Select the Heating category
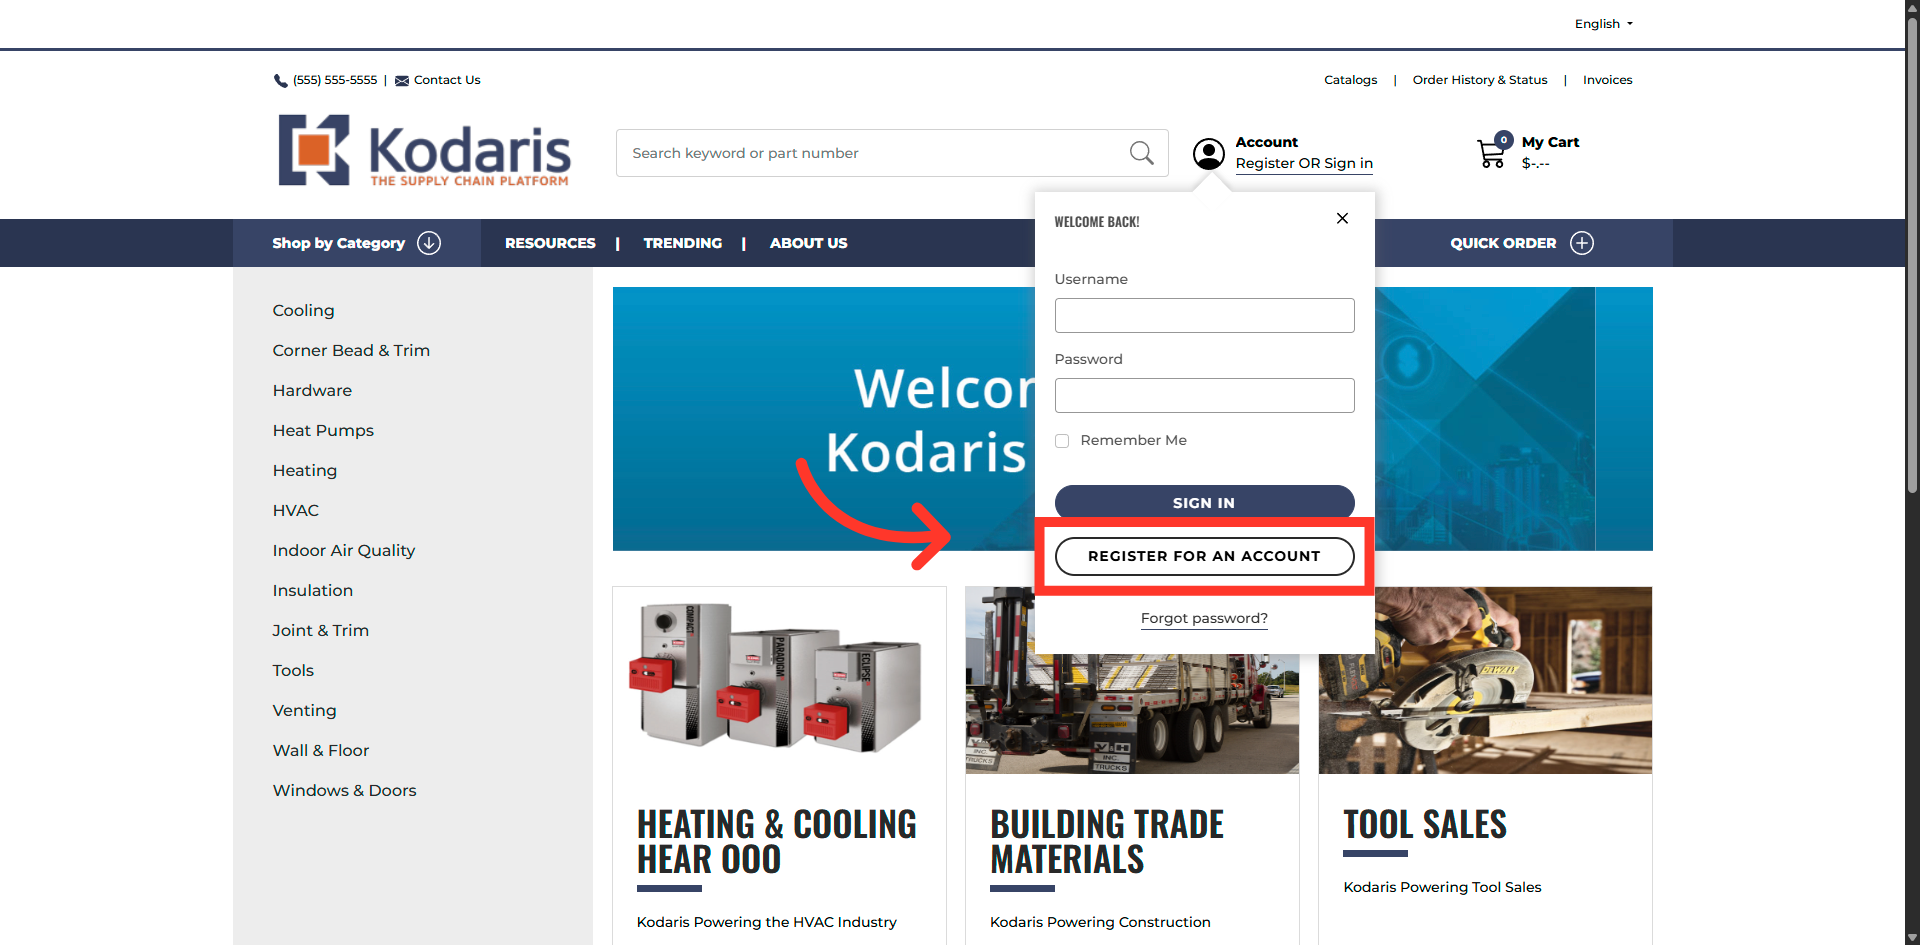1920x945 pixels. pyautogui.click(x=304, y=471)
